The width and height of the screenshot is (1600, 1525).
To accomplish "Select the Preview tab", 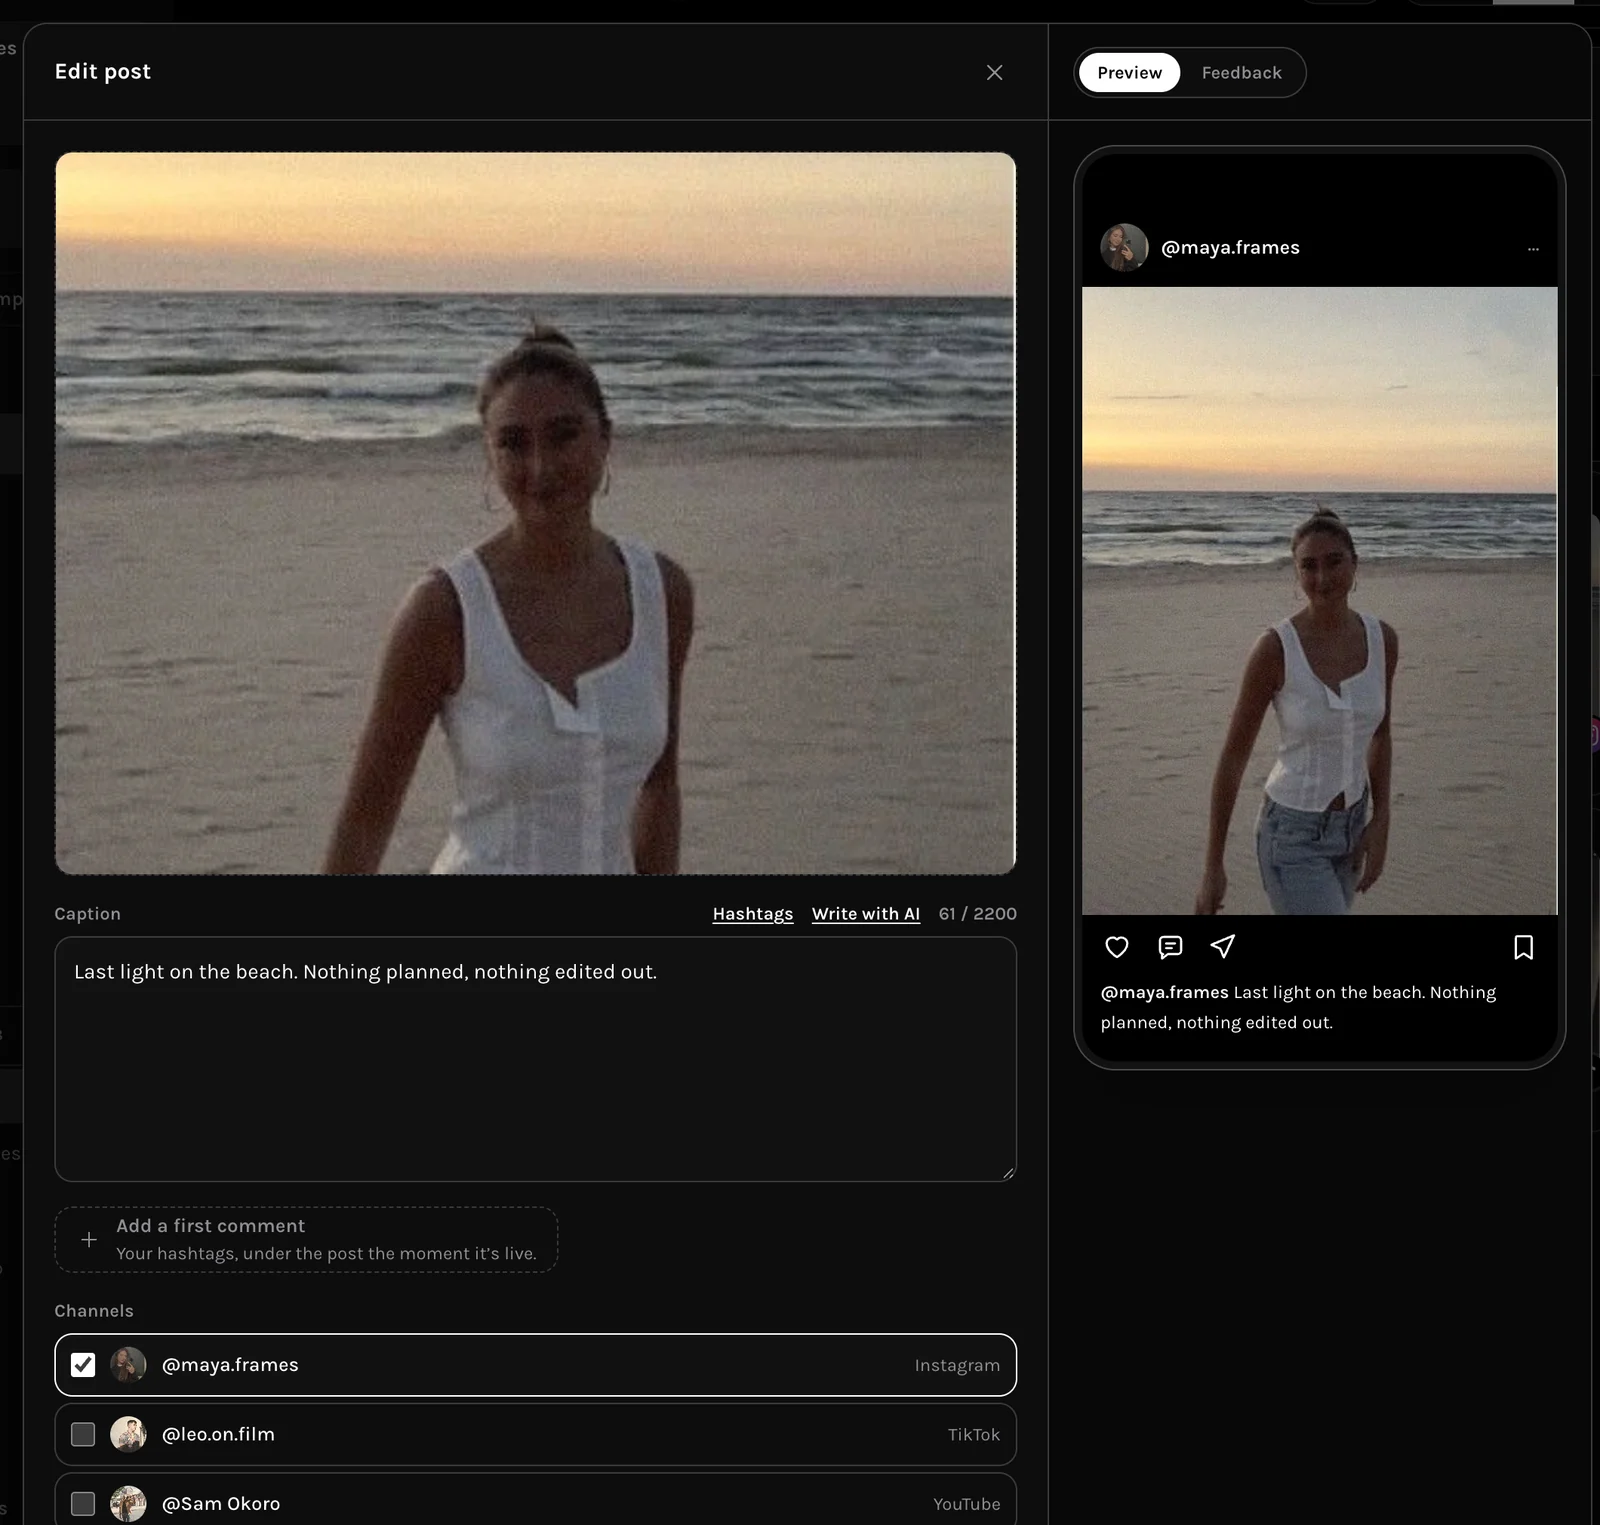I will coord(1129,73).
